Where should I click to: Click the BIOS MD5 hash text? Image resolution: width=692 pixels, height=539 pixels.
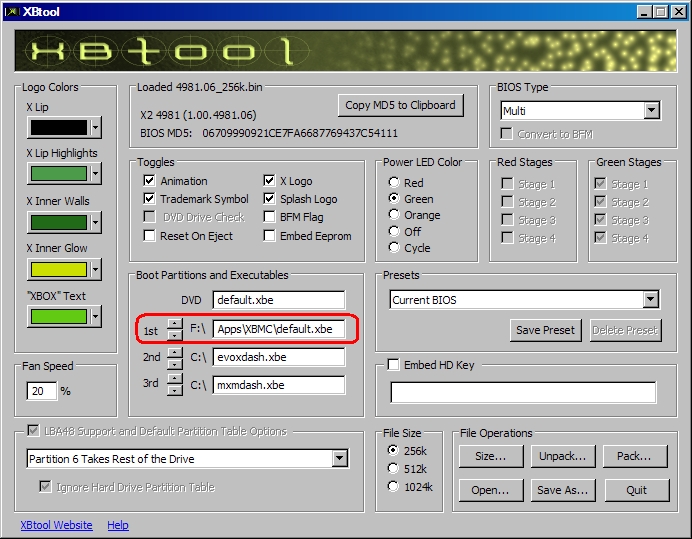(x=300, y=133)
